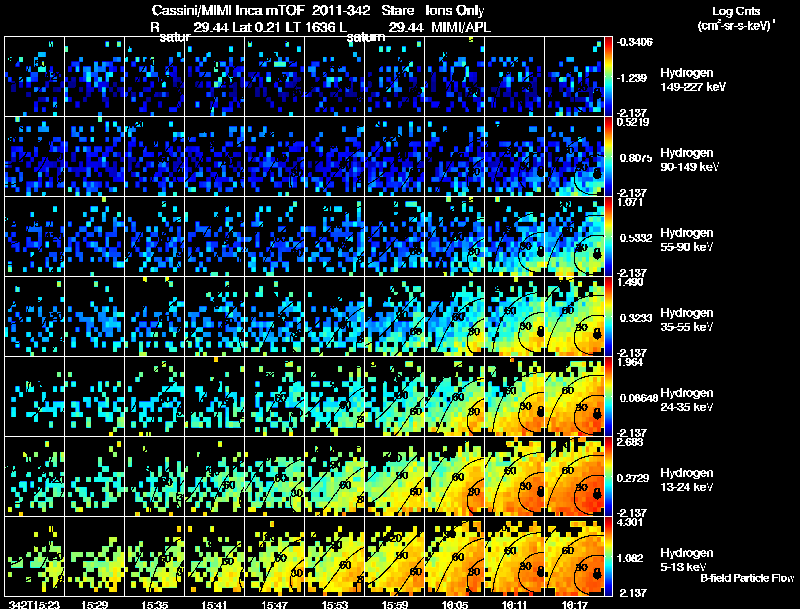Click the Log Cnts units heading
Viewport: 800px width, 609px height.
[736, 18]
